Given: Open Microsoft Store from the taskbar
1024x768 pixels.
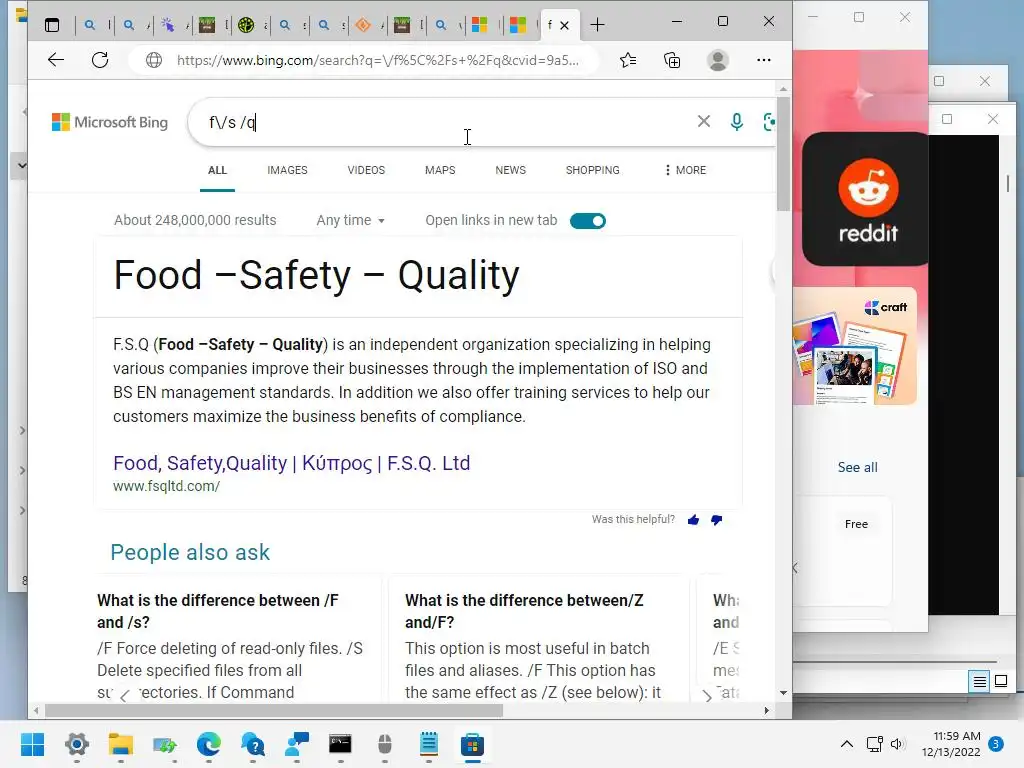Looking at the screenshot, I should click(472, 744).
